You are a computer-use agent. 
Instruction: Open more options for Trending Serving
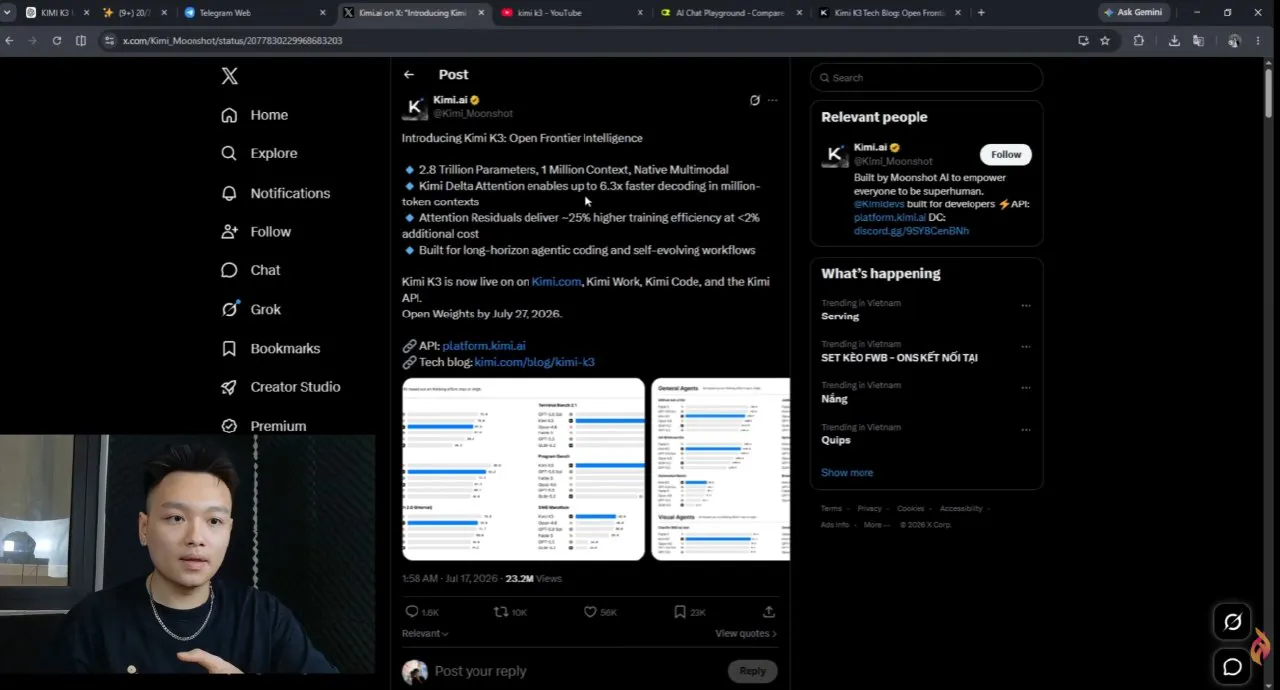[1025, 306]
